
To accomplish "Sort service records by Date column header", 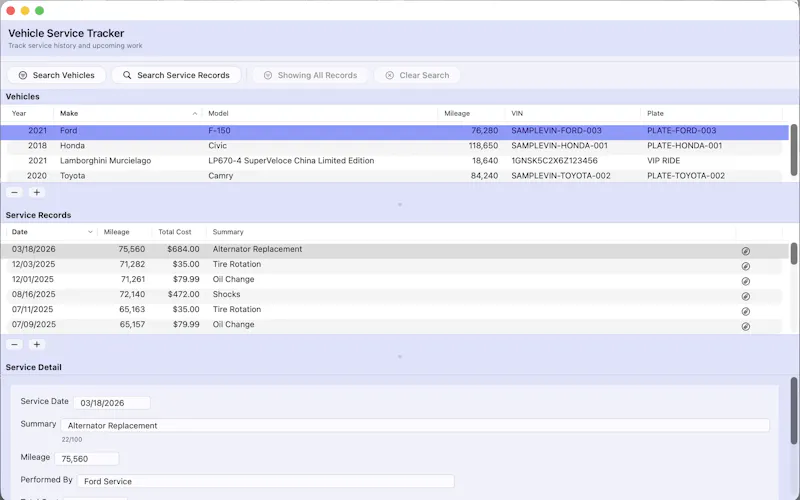I will 52,232.
